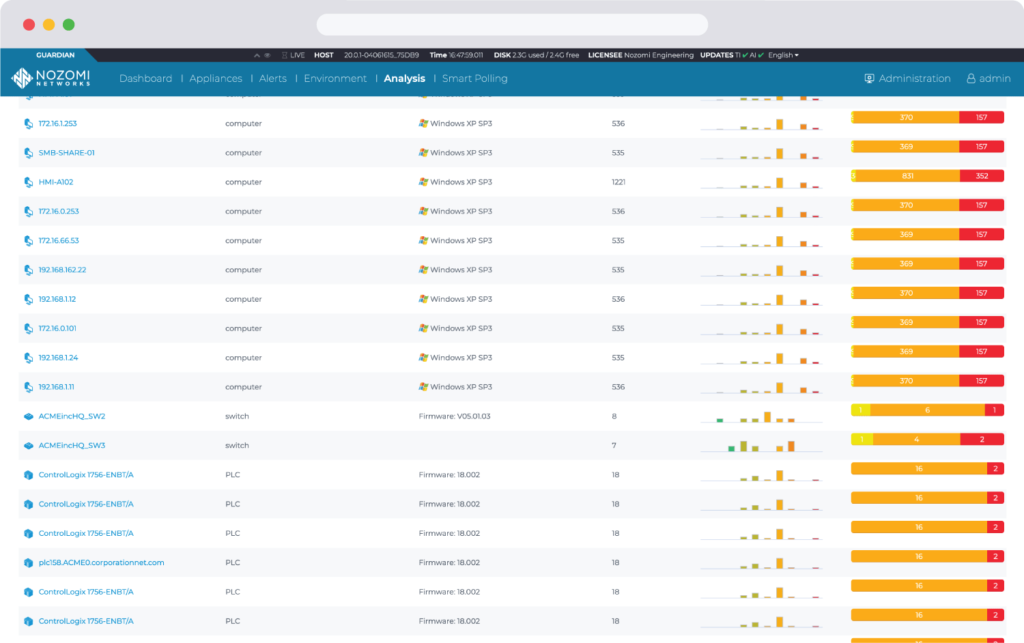Go to the Alerts section
Image resolution: width=1024 pixels, height=643 pixels.
pos(273,79)
